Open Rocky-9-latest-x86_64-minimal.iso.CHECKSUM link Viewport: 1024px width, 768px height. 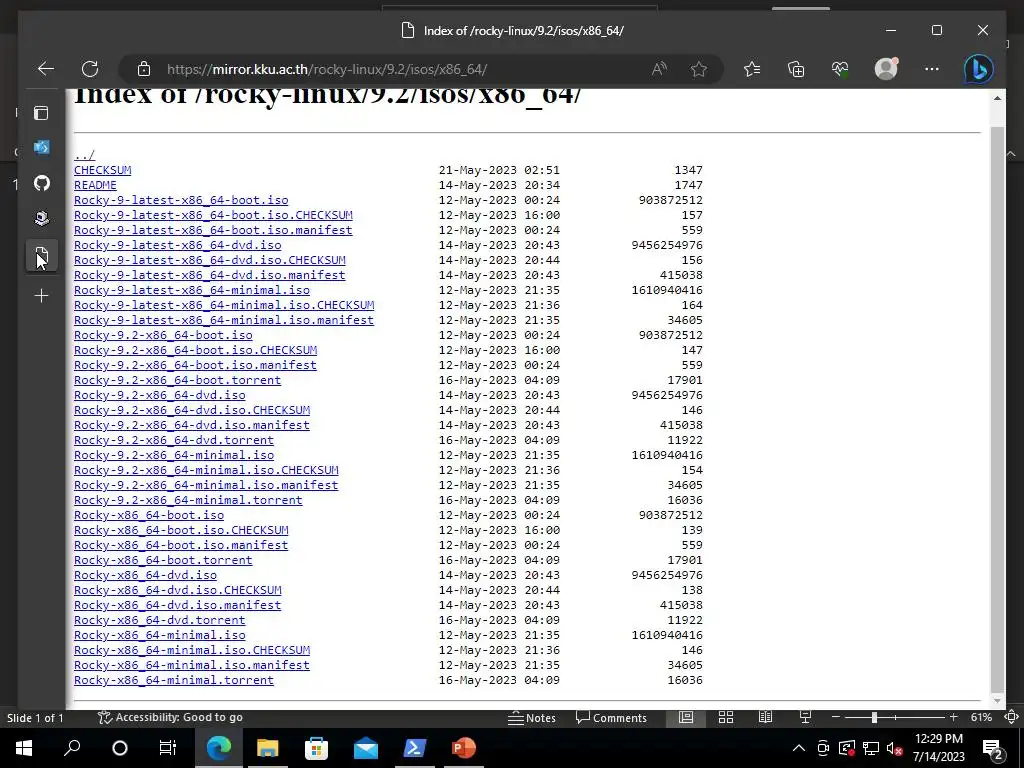pyautogui.click(x=224, y=305)
